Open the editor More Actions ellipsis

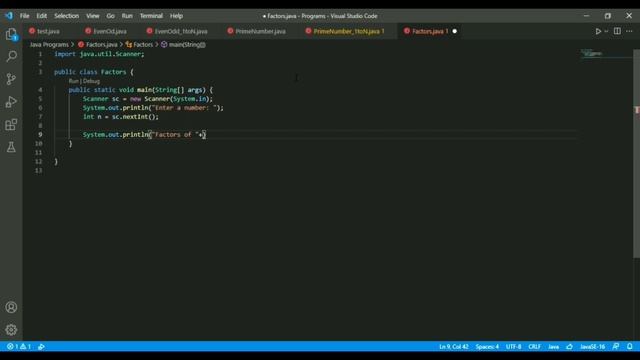629,31
